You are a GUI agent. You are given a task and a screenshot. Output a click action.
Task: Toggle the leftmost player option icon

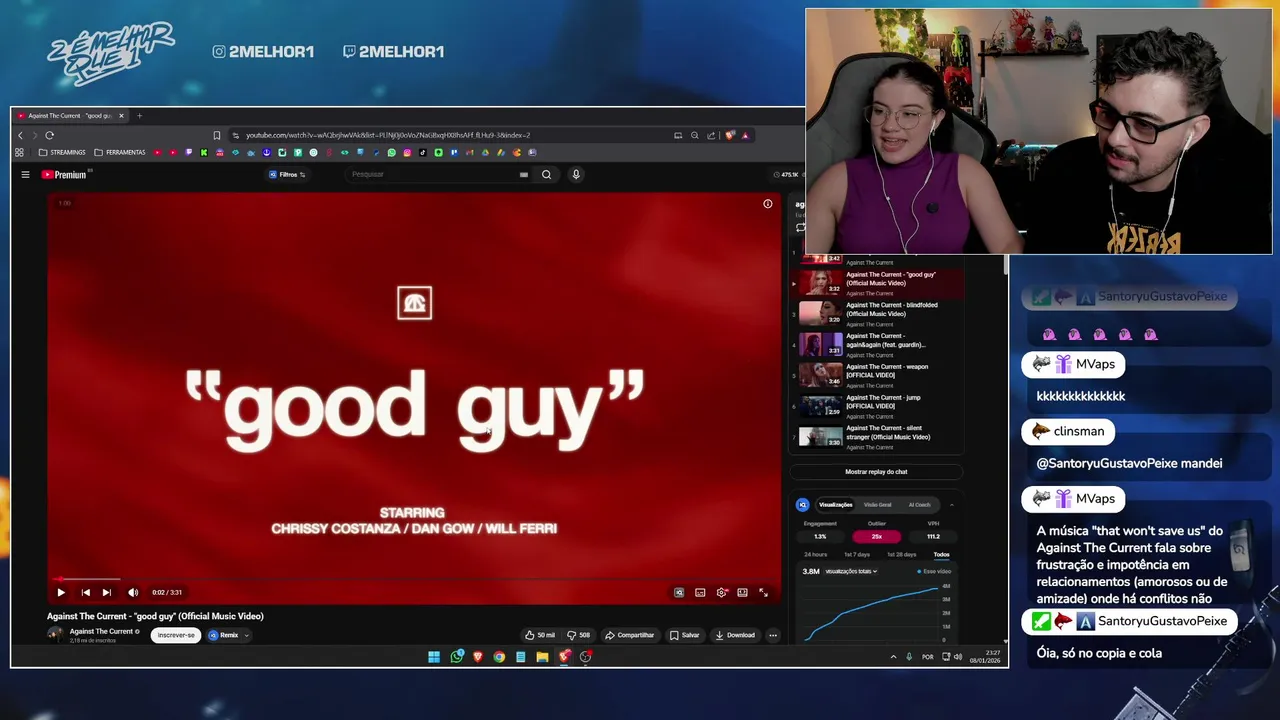click(679, 592)
